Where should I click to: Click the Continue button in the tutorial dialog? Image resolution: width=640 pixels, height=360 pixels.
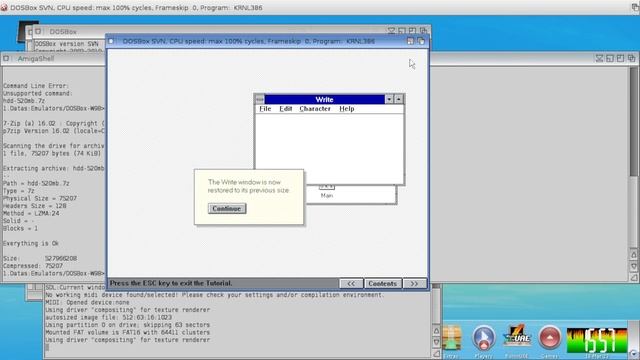click(227, 209)
